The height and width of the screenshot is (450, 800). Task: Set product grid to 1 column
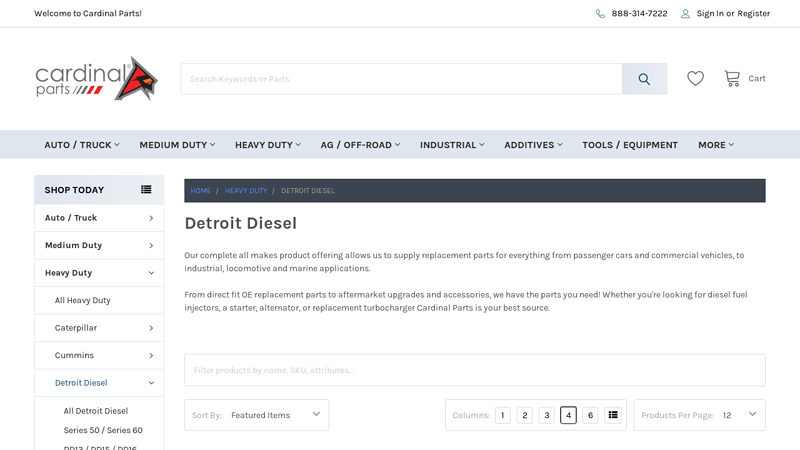503,415
